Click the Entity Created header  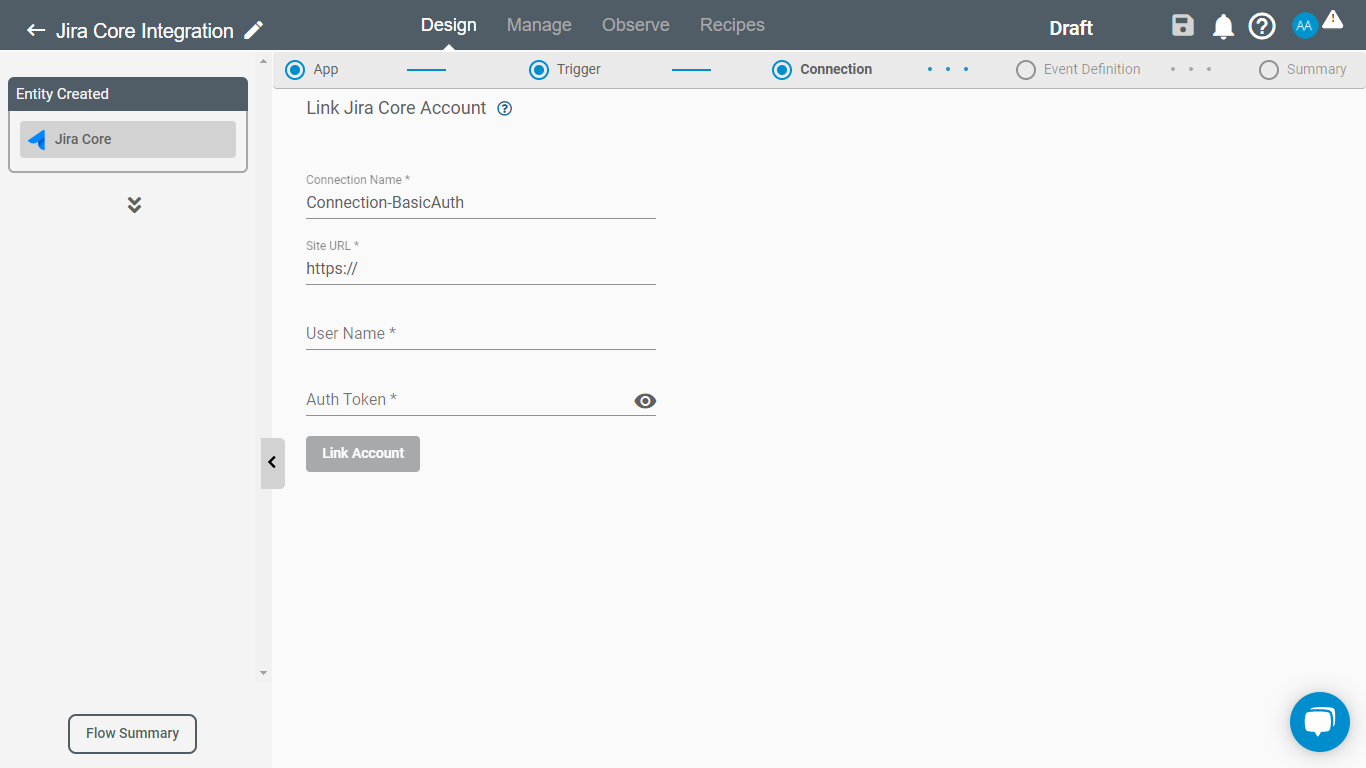point(128,94)
